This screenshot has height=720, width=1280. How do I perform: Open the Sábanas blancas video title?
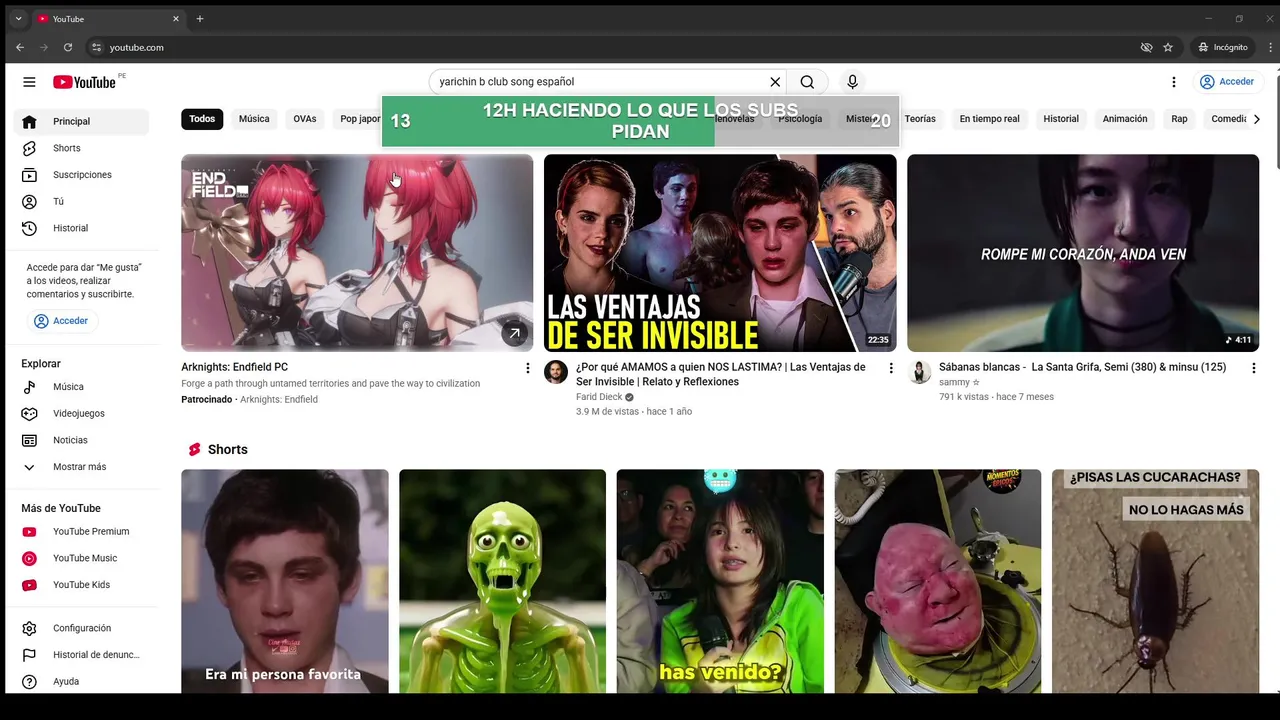point(1082,367)
